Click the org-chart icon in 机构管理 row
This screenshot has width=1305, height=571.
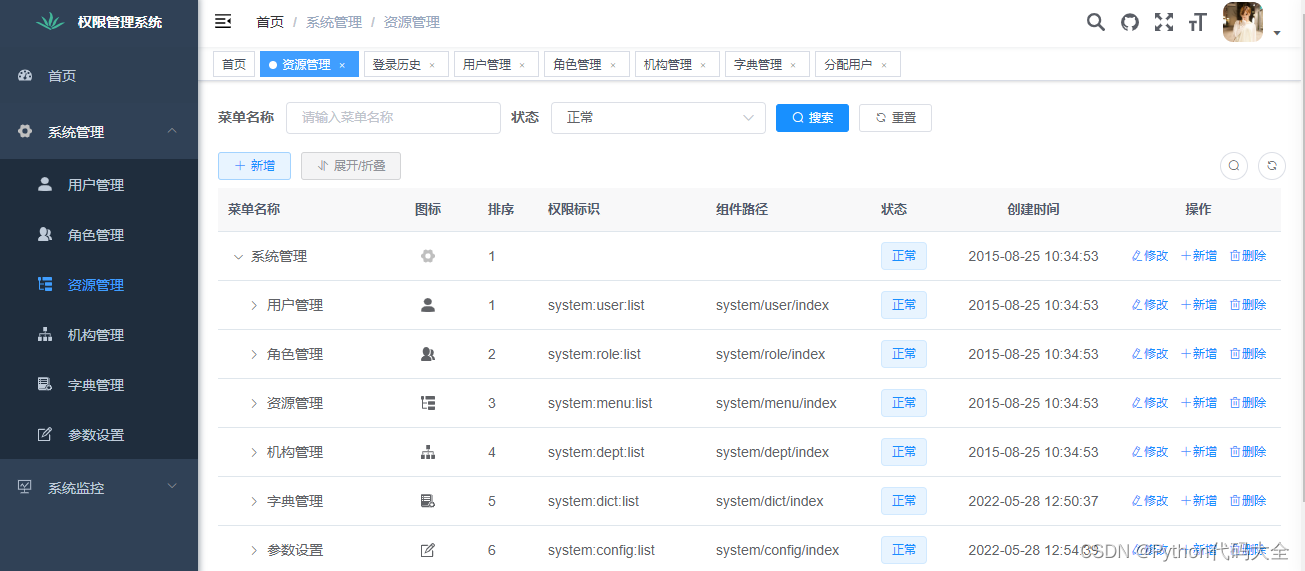tap(428, 452)
